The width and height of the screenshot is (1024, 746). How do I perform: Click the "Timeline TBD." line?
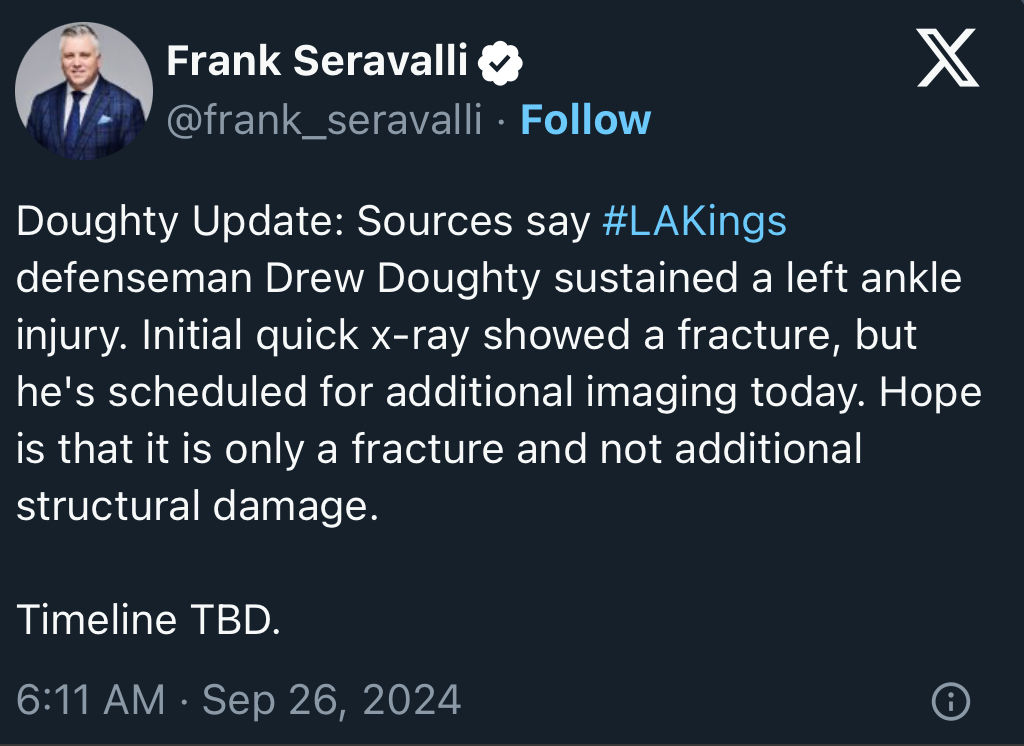tap(149, 619)
